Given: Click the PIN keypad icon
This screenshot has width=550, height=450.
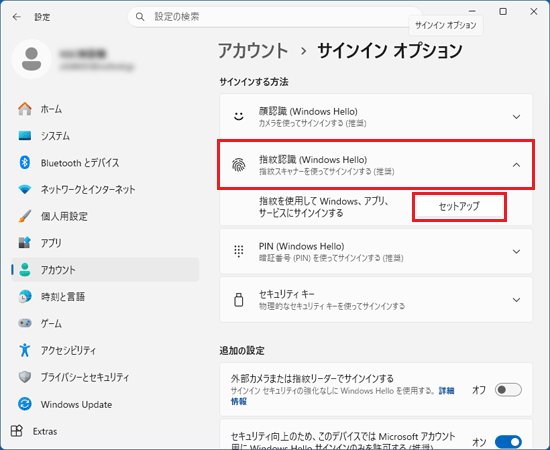Looking at the screenshot, I should click(x=239, y=251).
